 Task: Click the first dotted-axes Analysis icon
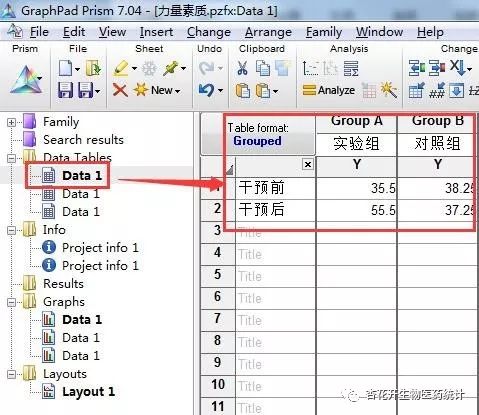310,68
